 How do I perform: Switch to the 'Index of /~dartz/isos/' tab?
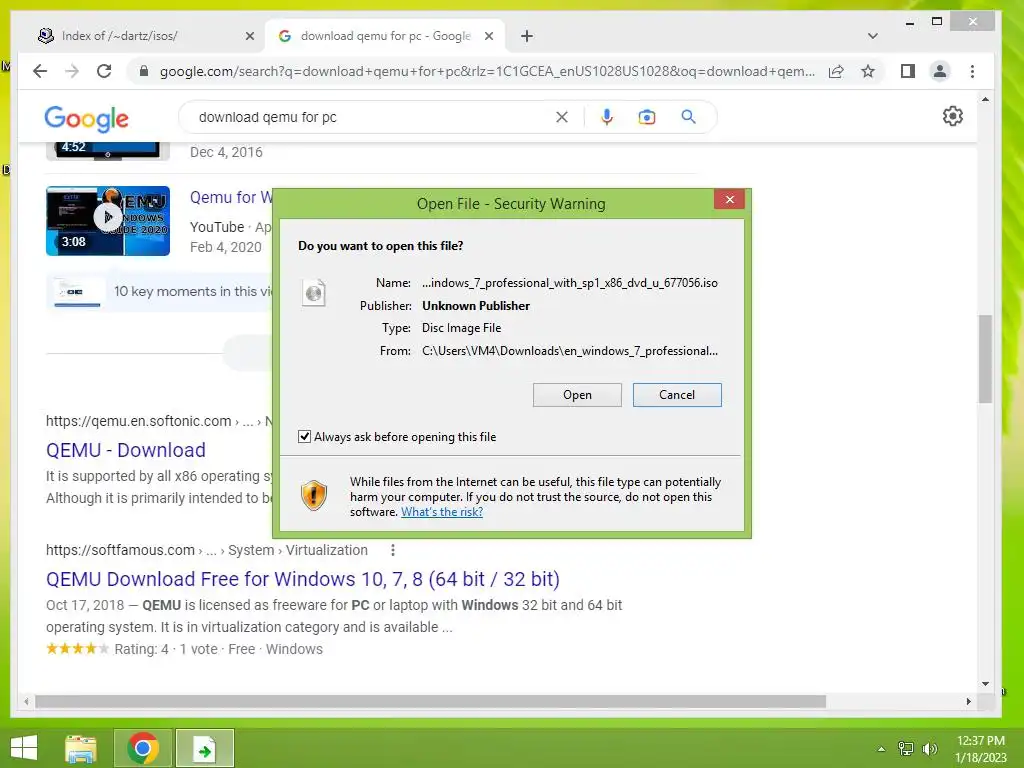[x=147, y=36]
